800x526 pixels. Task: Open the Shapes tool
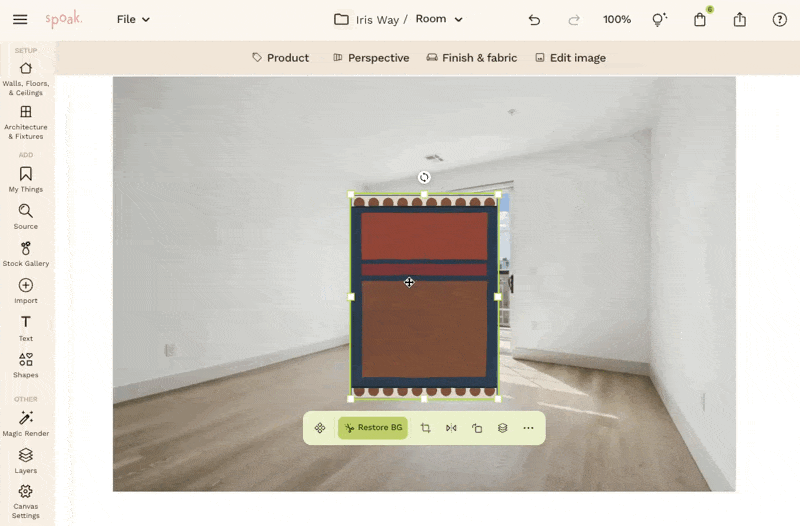(x=26, y=365)
